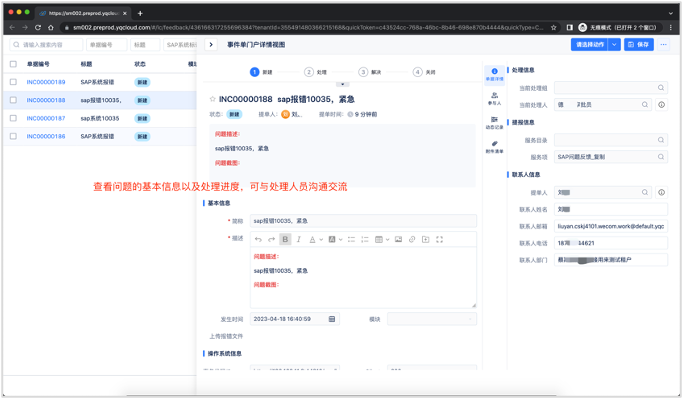Image resolution: width=682 pixels, height=398 pixels.
Task: Switch to the attachments list tab
Action: pos(494,147)
